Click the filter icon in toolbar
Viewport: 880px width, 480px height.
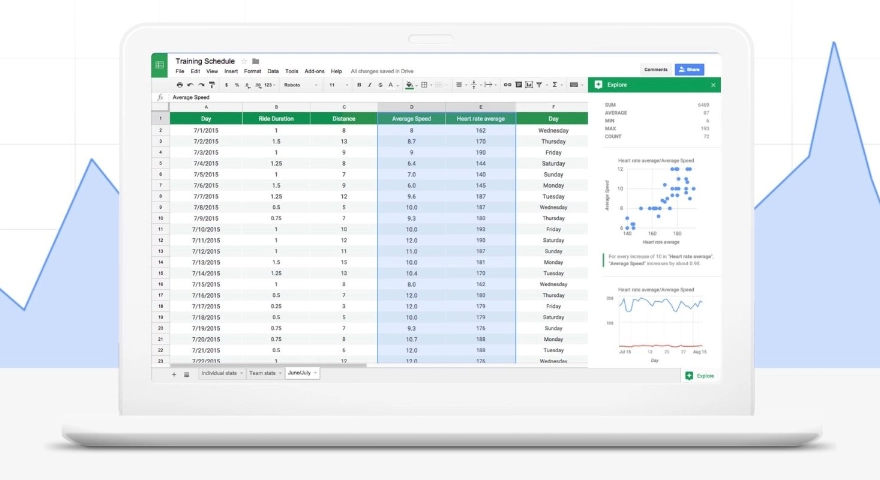click(x=540, y=85)
